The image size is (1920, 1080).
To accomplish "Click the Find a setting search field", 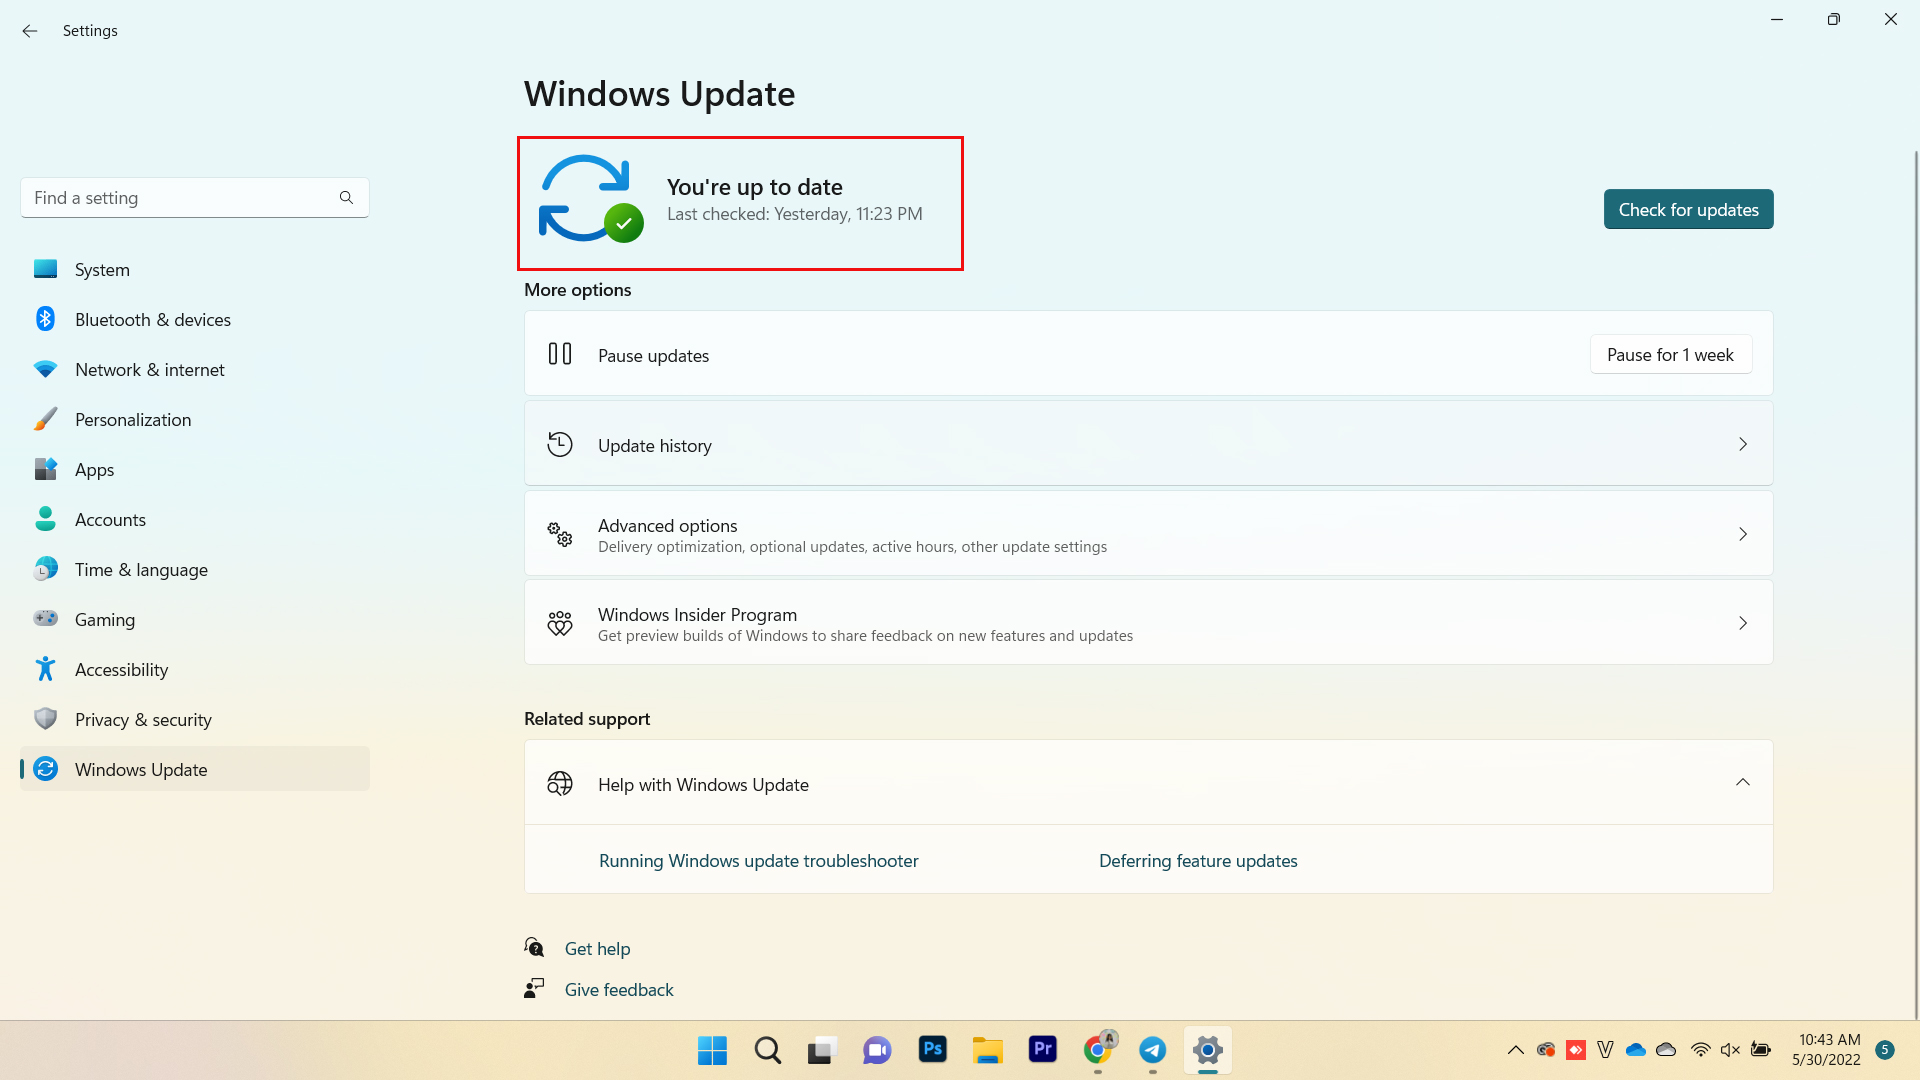I will point(195,198).
